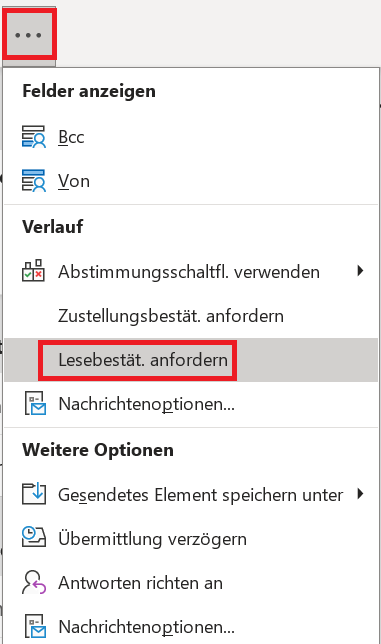
Task: Click the Bcc field icon
Action: pos(34,137)
